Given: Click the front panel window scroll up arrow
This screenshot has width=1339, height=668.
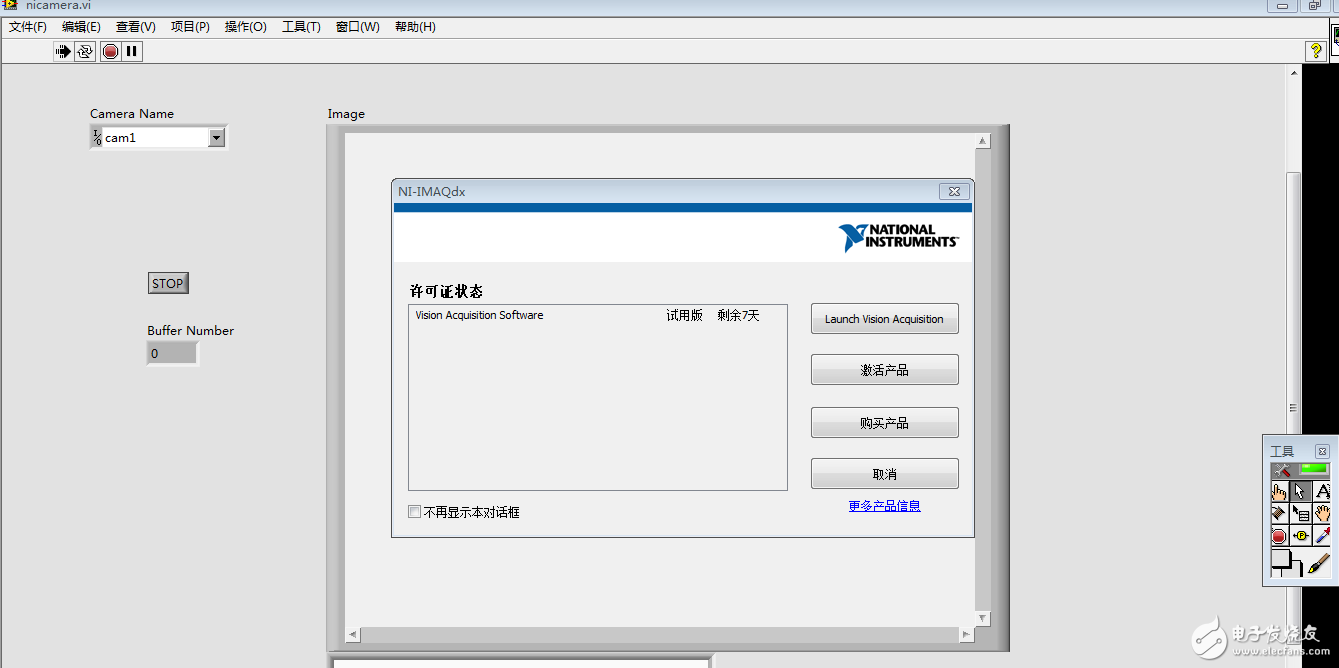Looking at the screenshot, I should [1293, 75].
